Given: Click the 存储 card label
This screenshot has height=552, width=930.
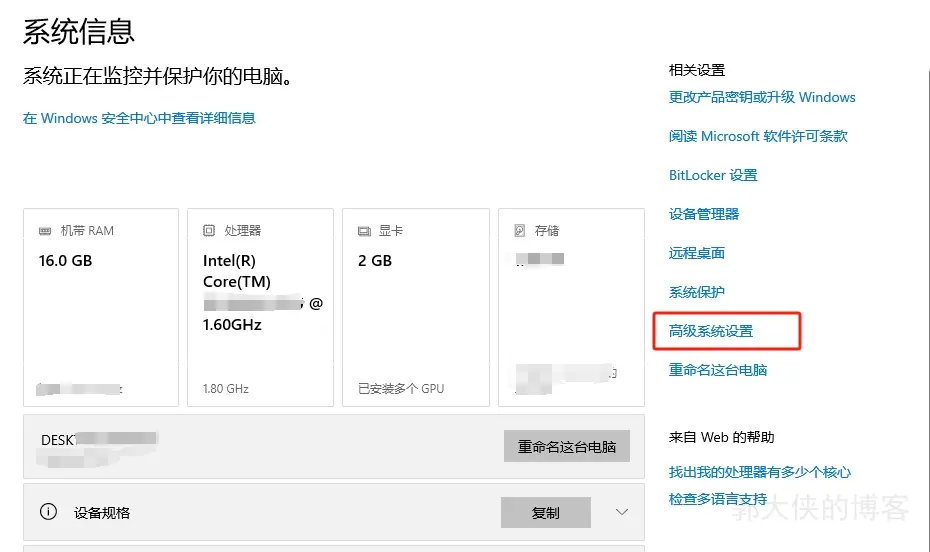Looking at the screenshot, I should point(546,231).
